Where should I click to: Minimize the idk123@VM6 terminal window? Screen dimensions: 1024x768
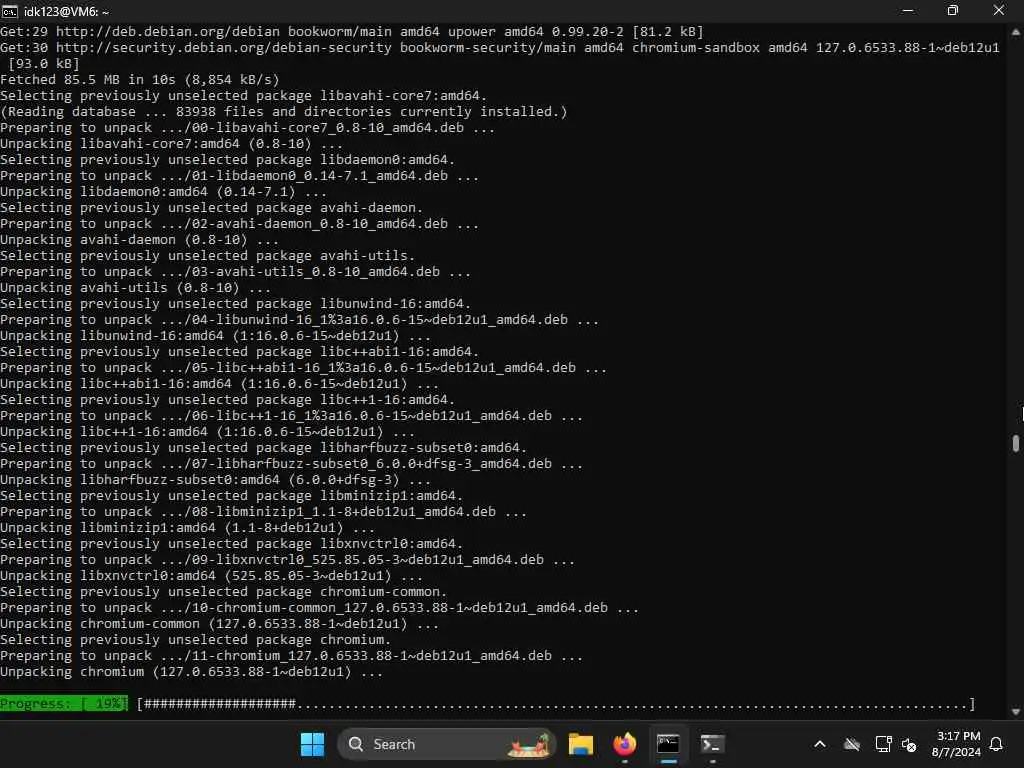[908, 11]
